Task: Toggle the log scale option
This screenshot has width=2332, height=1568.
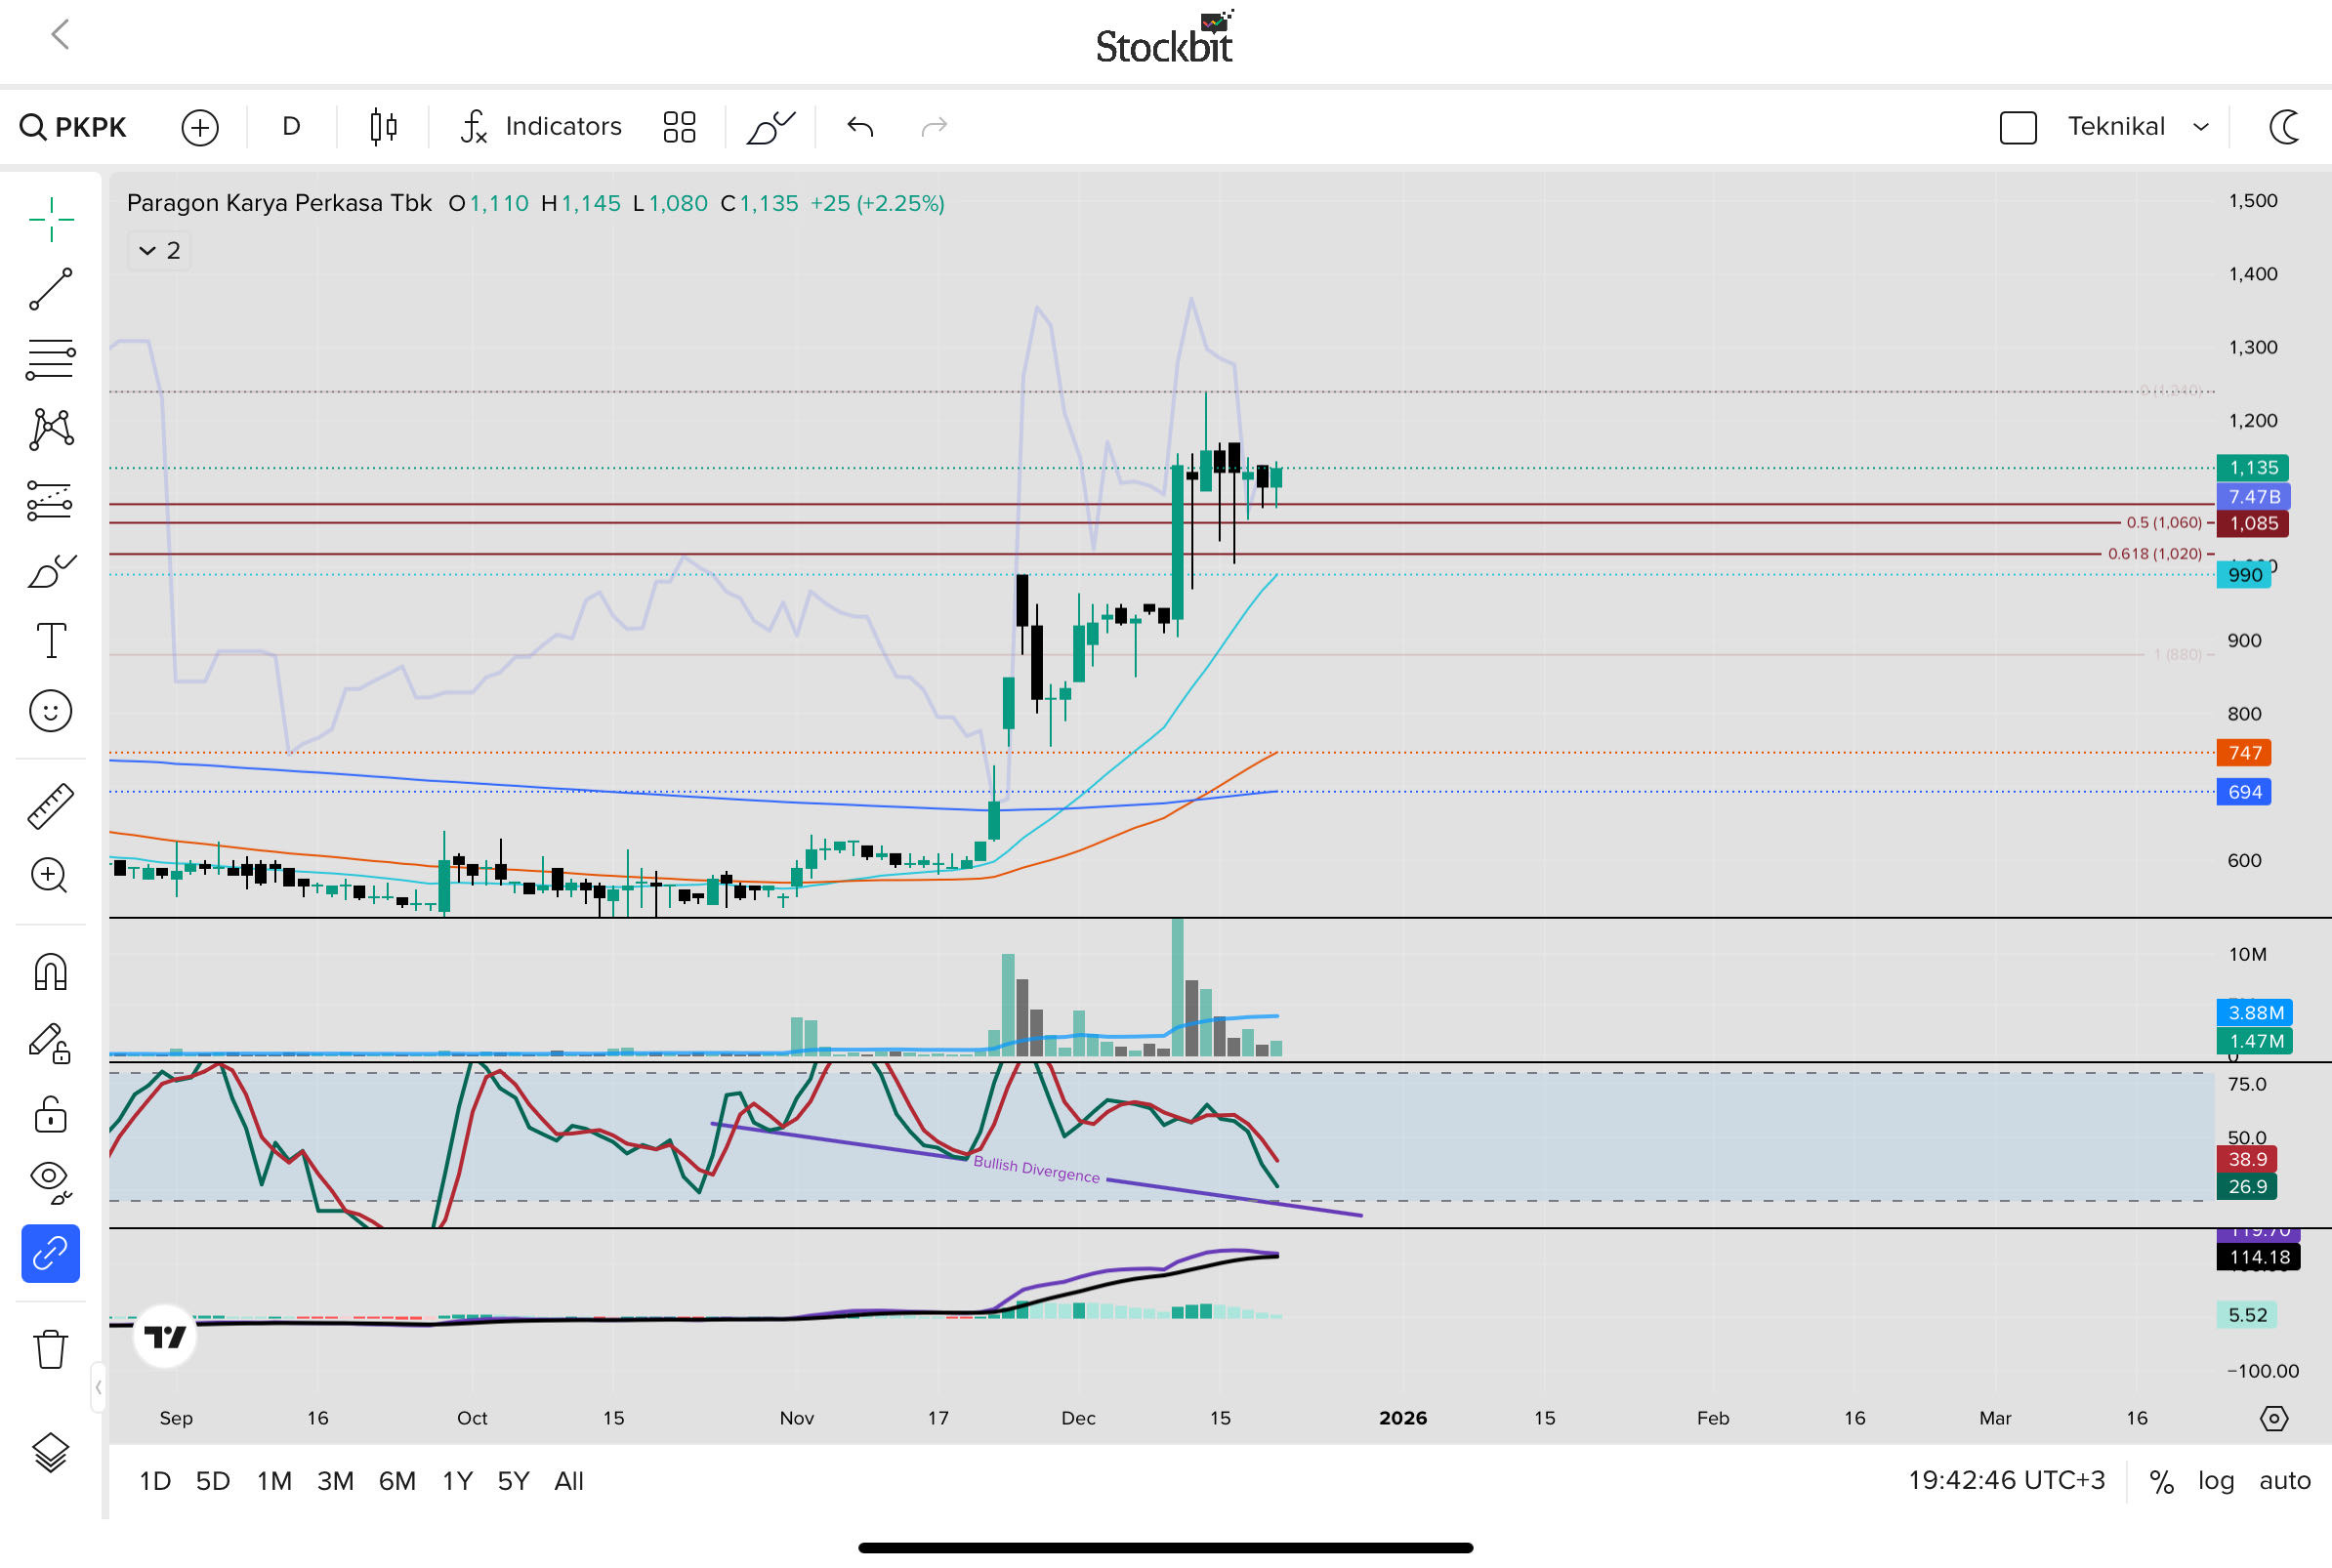Action: coord(2215,1481)
